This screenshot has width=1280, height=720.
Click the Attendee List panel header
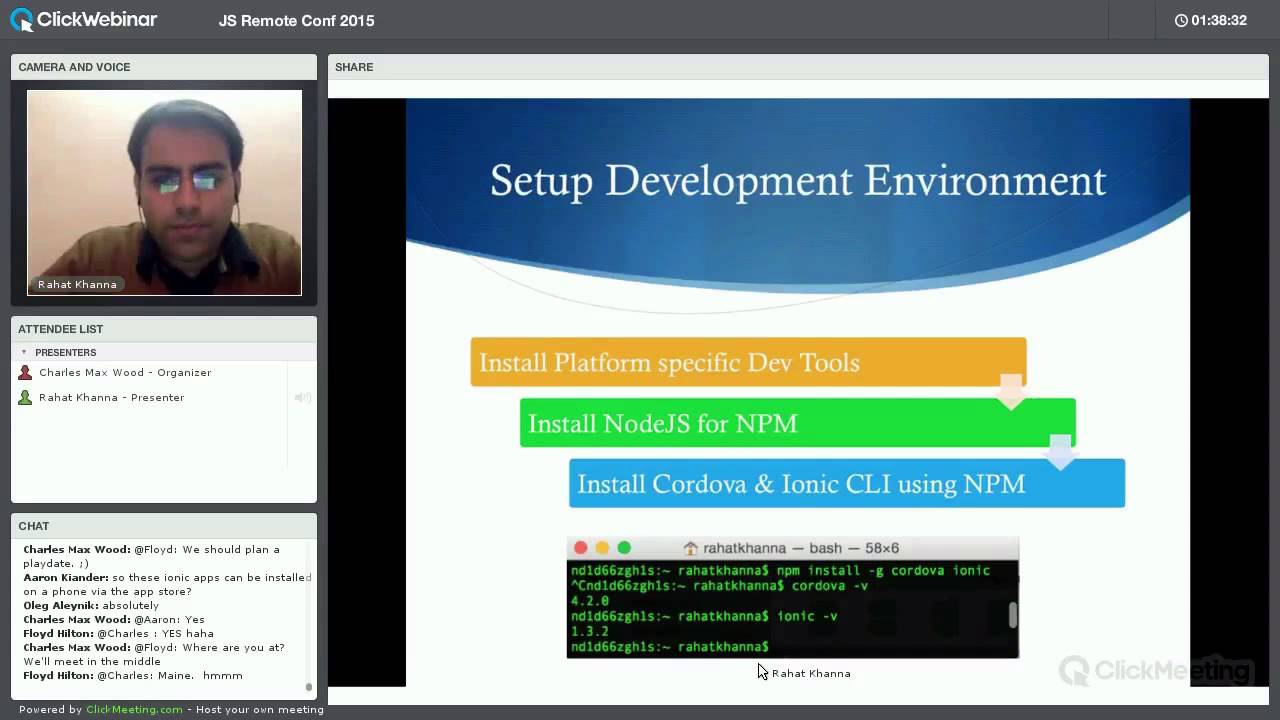click(x=164, y=329)
